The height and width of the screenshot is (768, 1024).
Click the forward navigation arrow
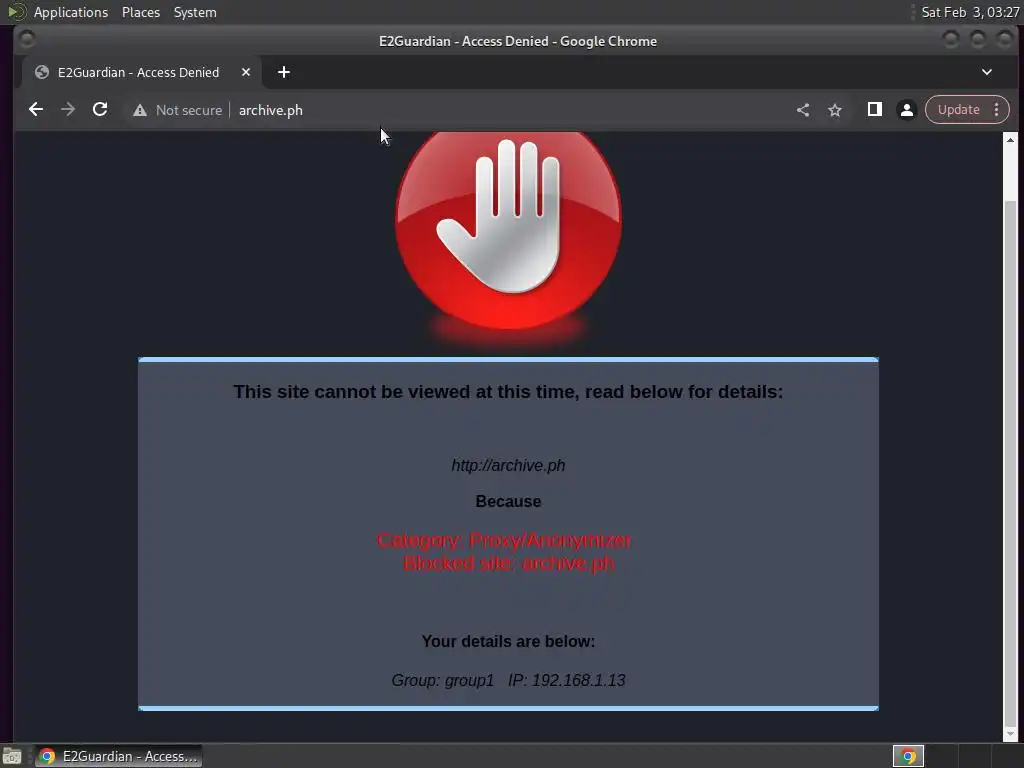[68, 110]
